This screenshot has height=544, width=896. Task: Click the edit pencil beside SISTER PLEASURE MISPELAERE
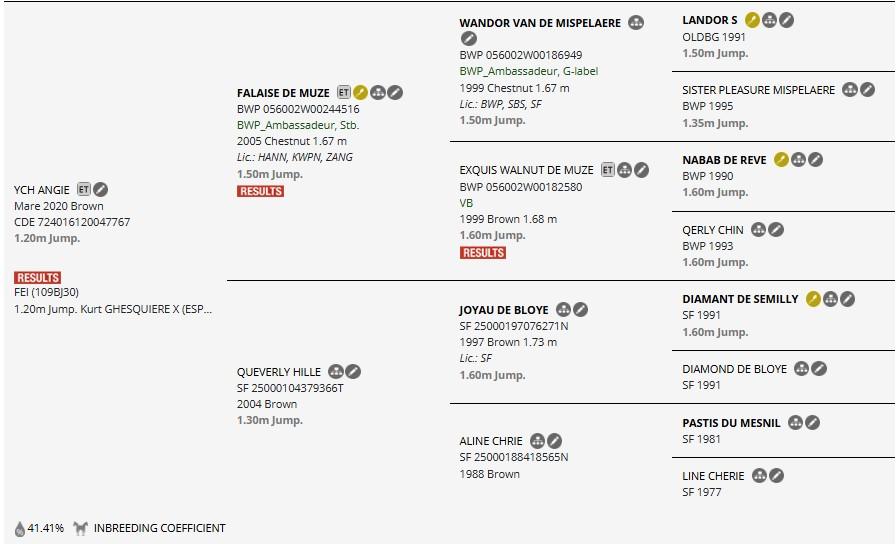[867, 90]
